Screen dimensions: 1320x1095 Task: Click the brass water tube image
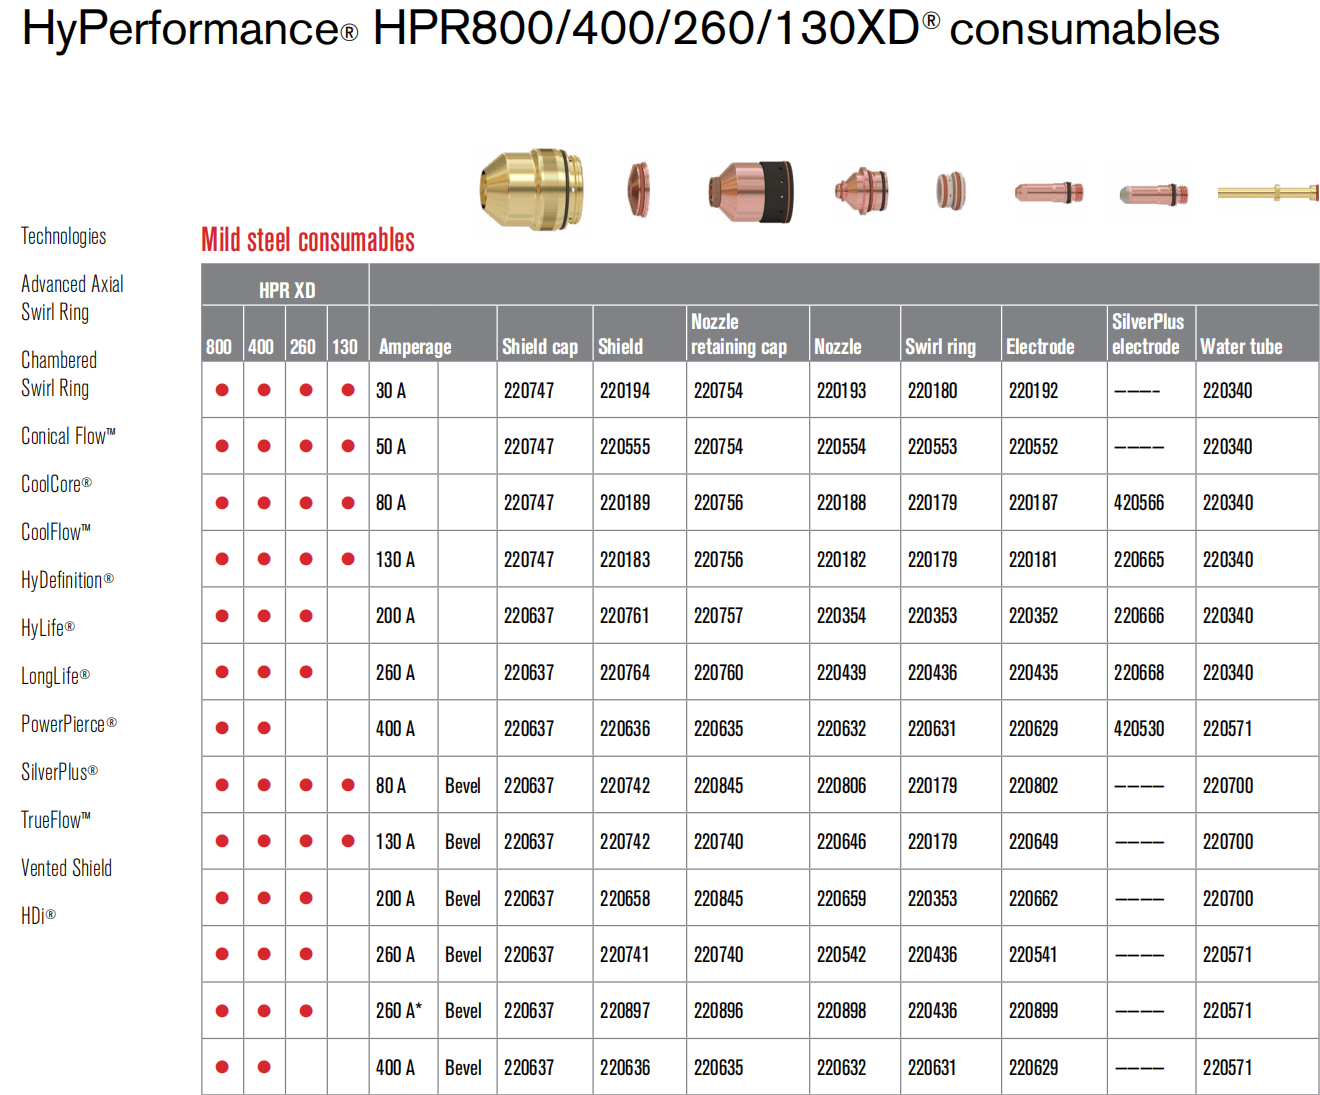1268,192
